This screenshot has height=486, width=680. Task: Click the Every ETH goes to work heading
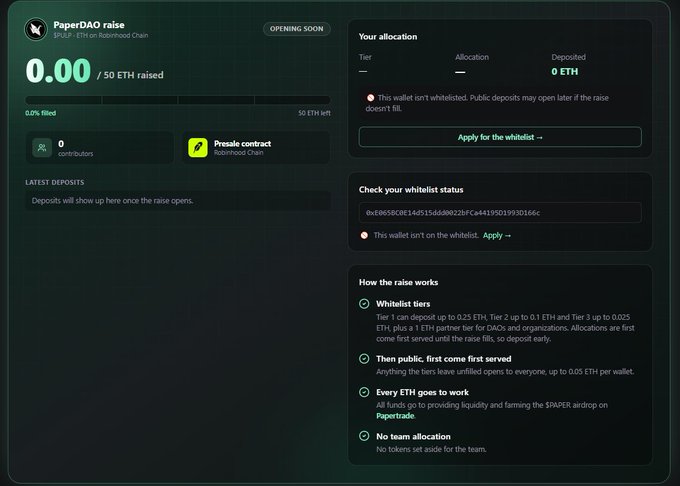(x=422, y=392)
